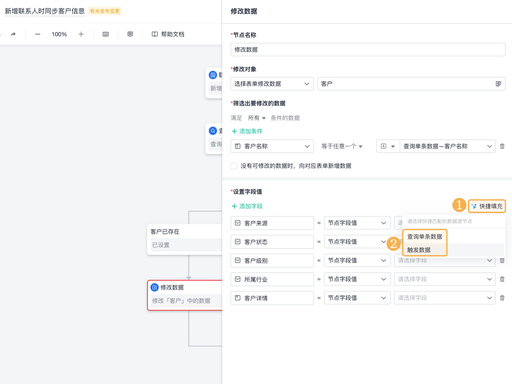This screenshot has height=384, width=512.
Task: Click the 客户来源 field box
Action: coord(272,223)
